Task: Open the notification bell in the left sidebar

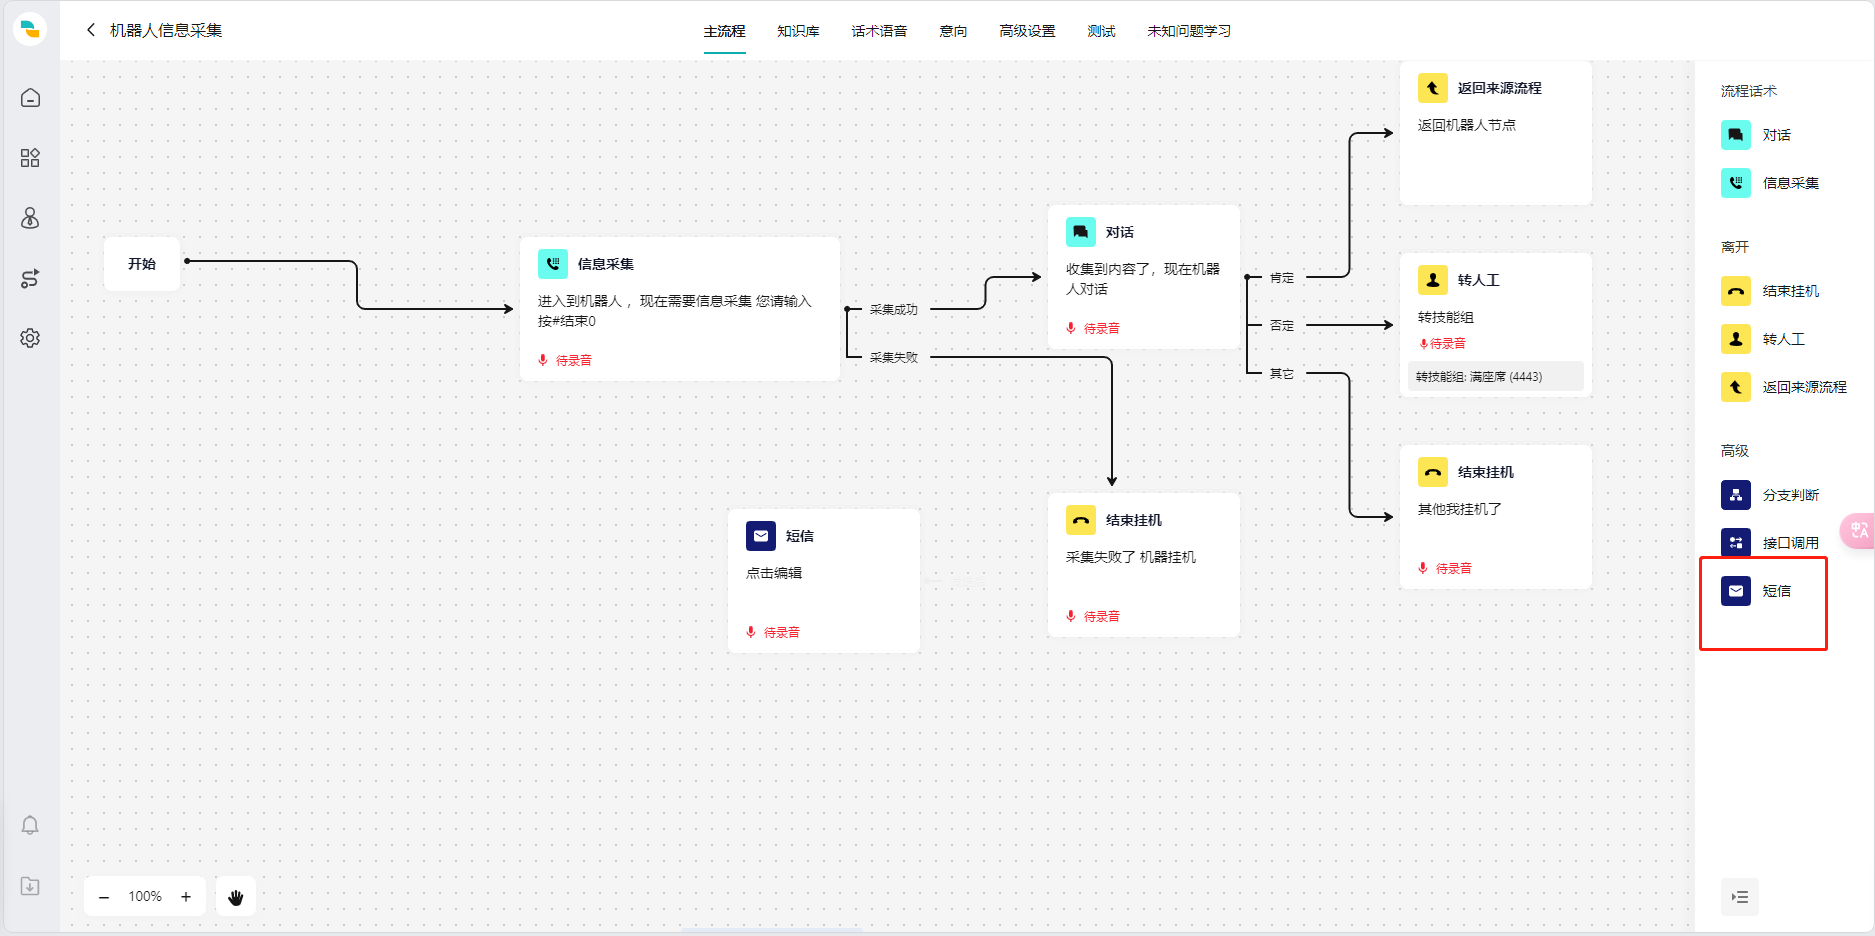Action: (x=30, y=825)
